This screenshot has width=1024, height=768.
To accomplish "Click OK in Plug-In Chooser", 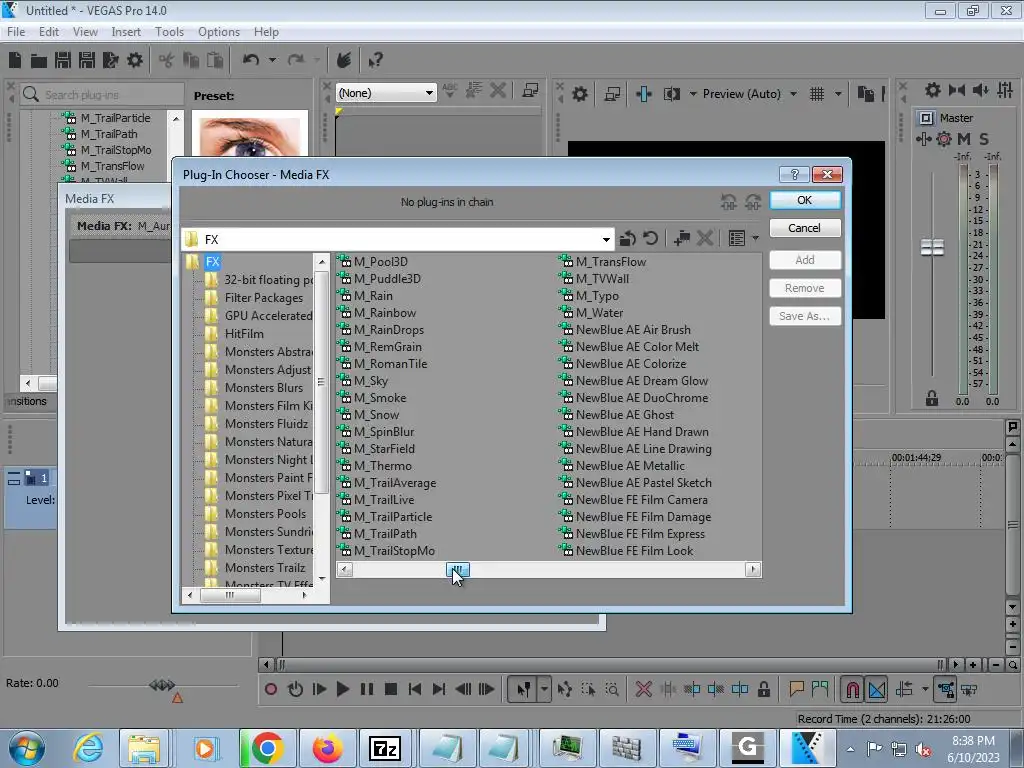I will pos(805,200).
